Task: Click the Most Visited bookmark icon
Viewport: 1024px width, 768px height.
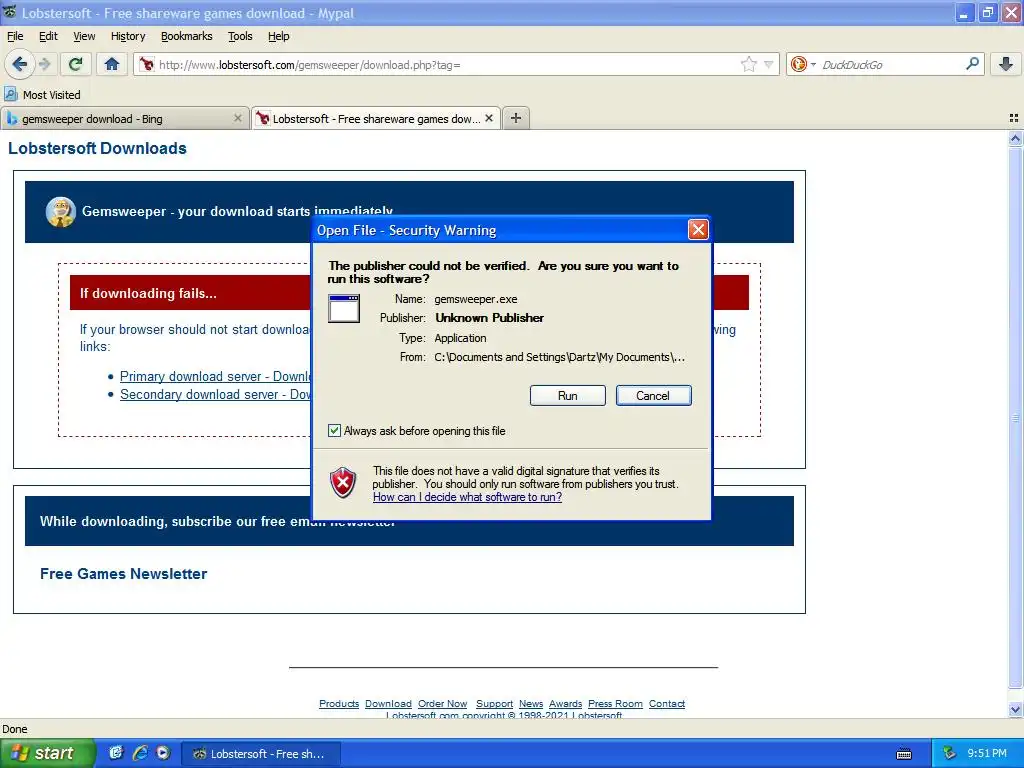Action: pyautogui.click(x=10, y=94)
